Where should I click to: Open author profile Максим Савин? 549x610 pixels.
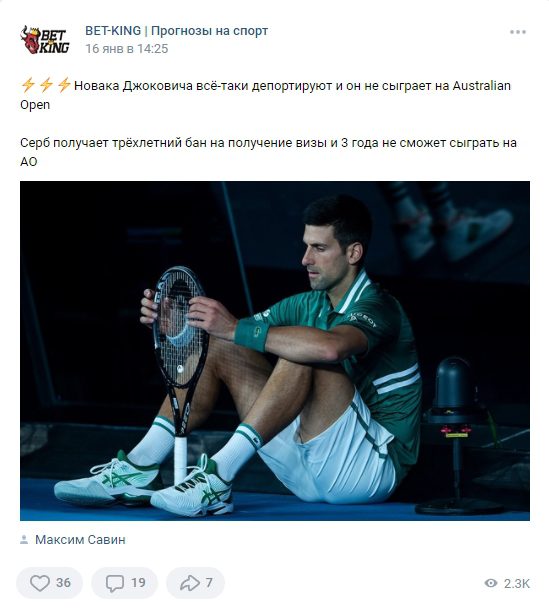pyautogui.click(x=80, y=540)
